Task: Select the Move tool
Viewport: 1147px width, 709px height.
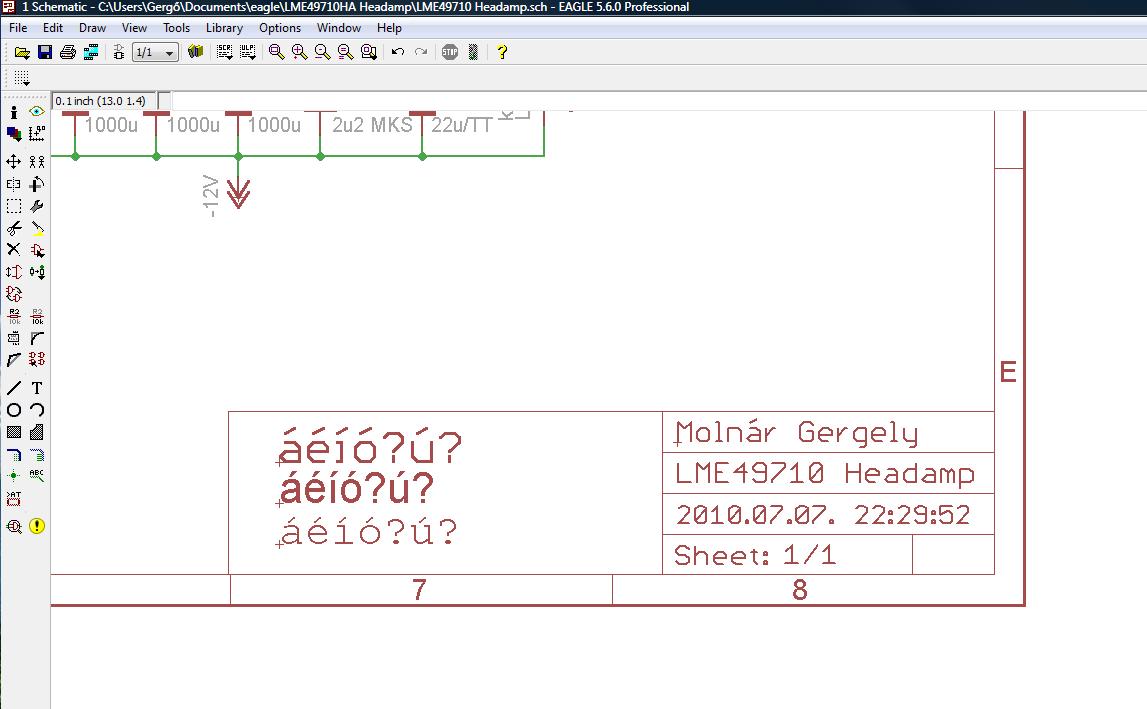Action: (13, 162)
